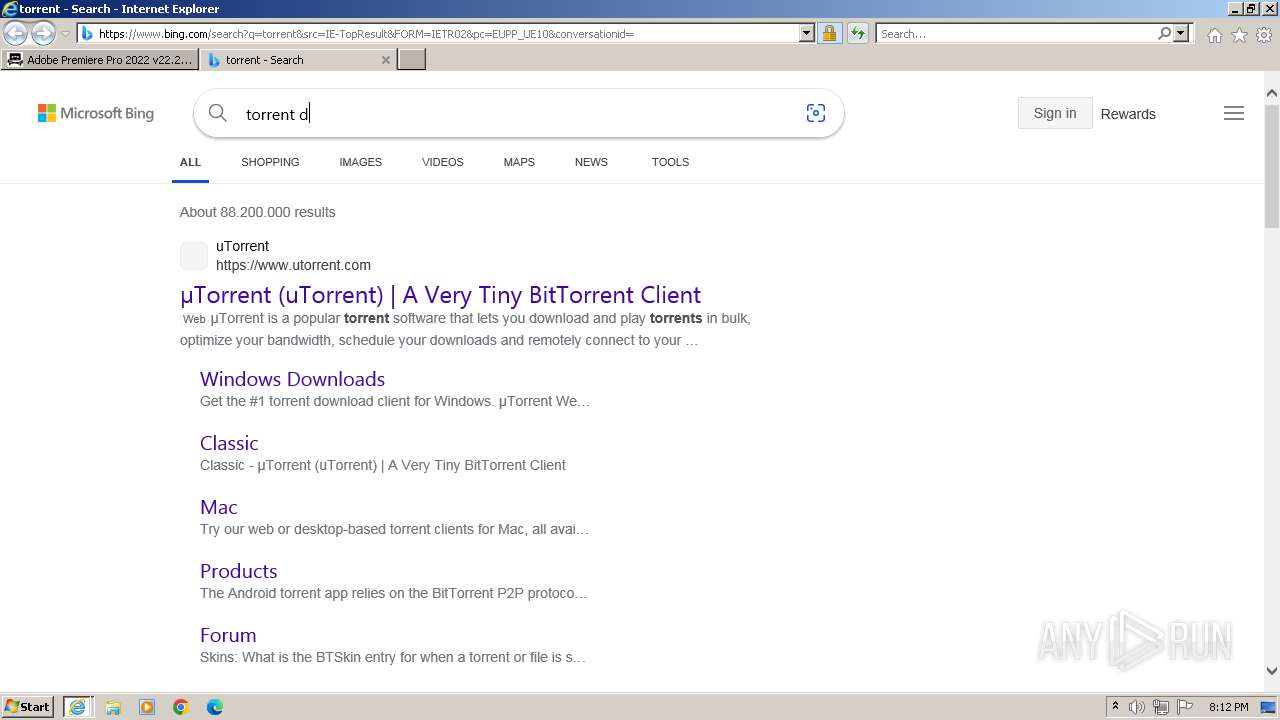Click the refresh page icon

858,33
